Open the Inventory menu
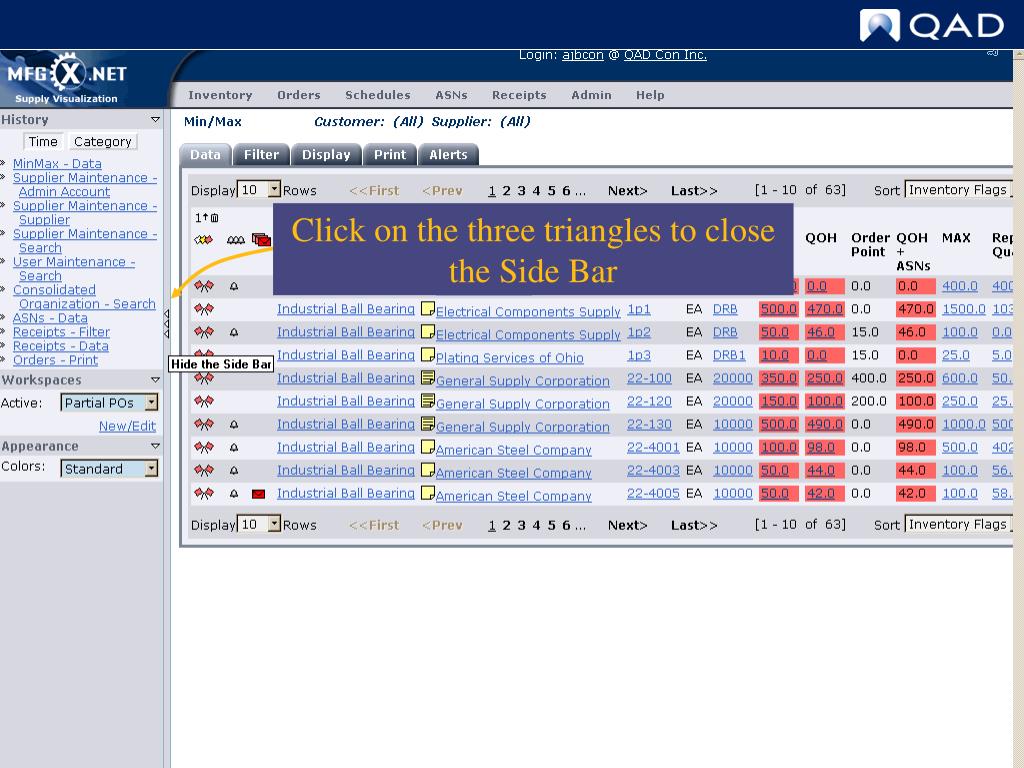 220,95
